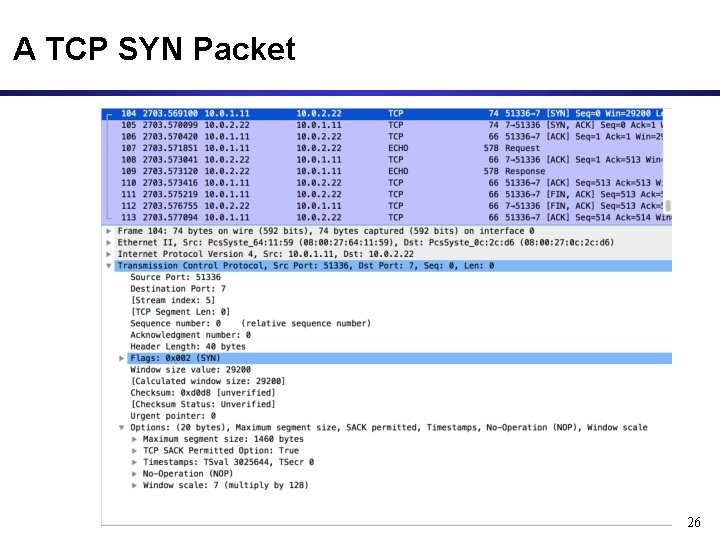Click the Source Port: 51336 field
This screenshot has width=720, height=540.
pos(175,277)
